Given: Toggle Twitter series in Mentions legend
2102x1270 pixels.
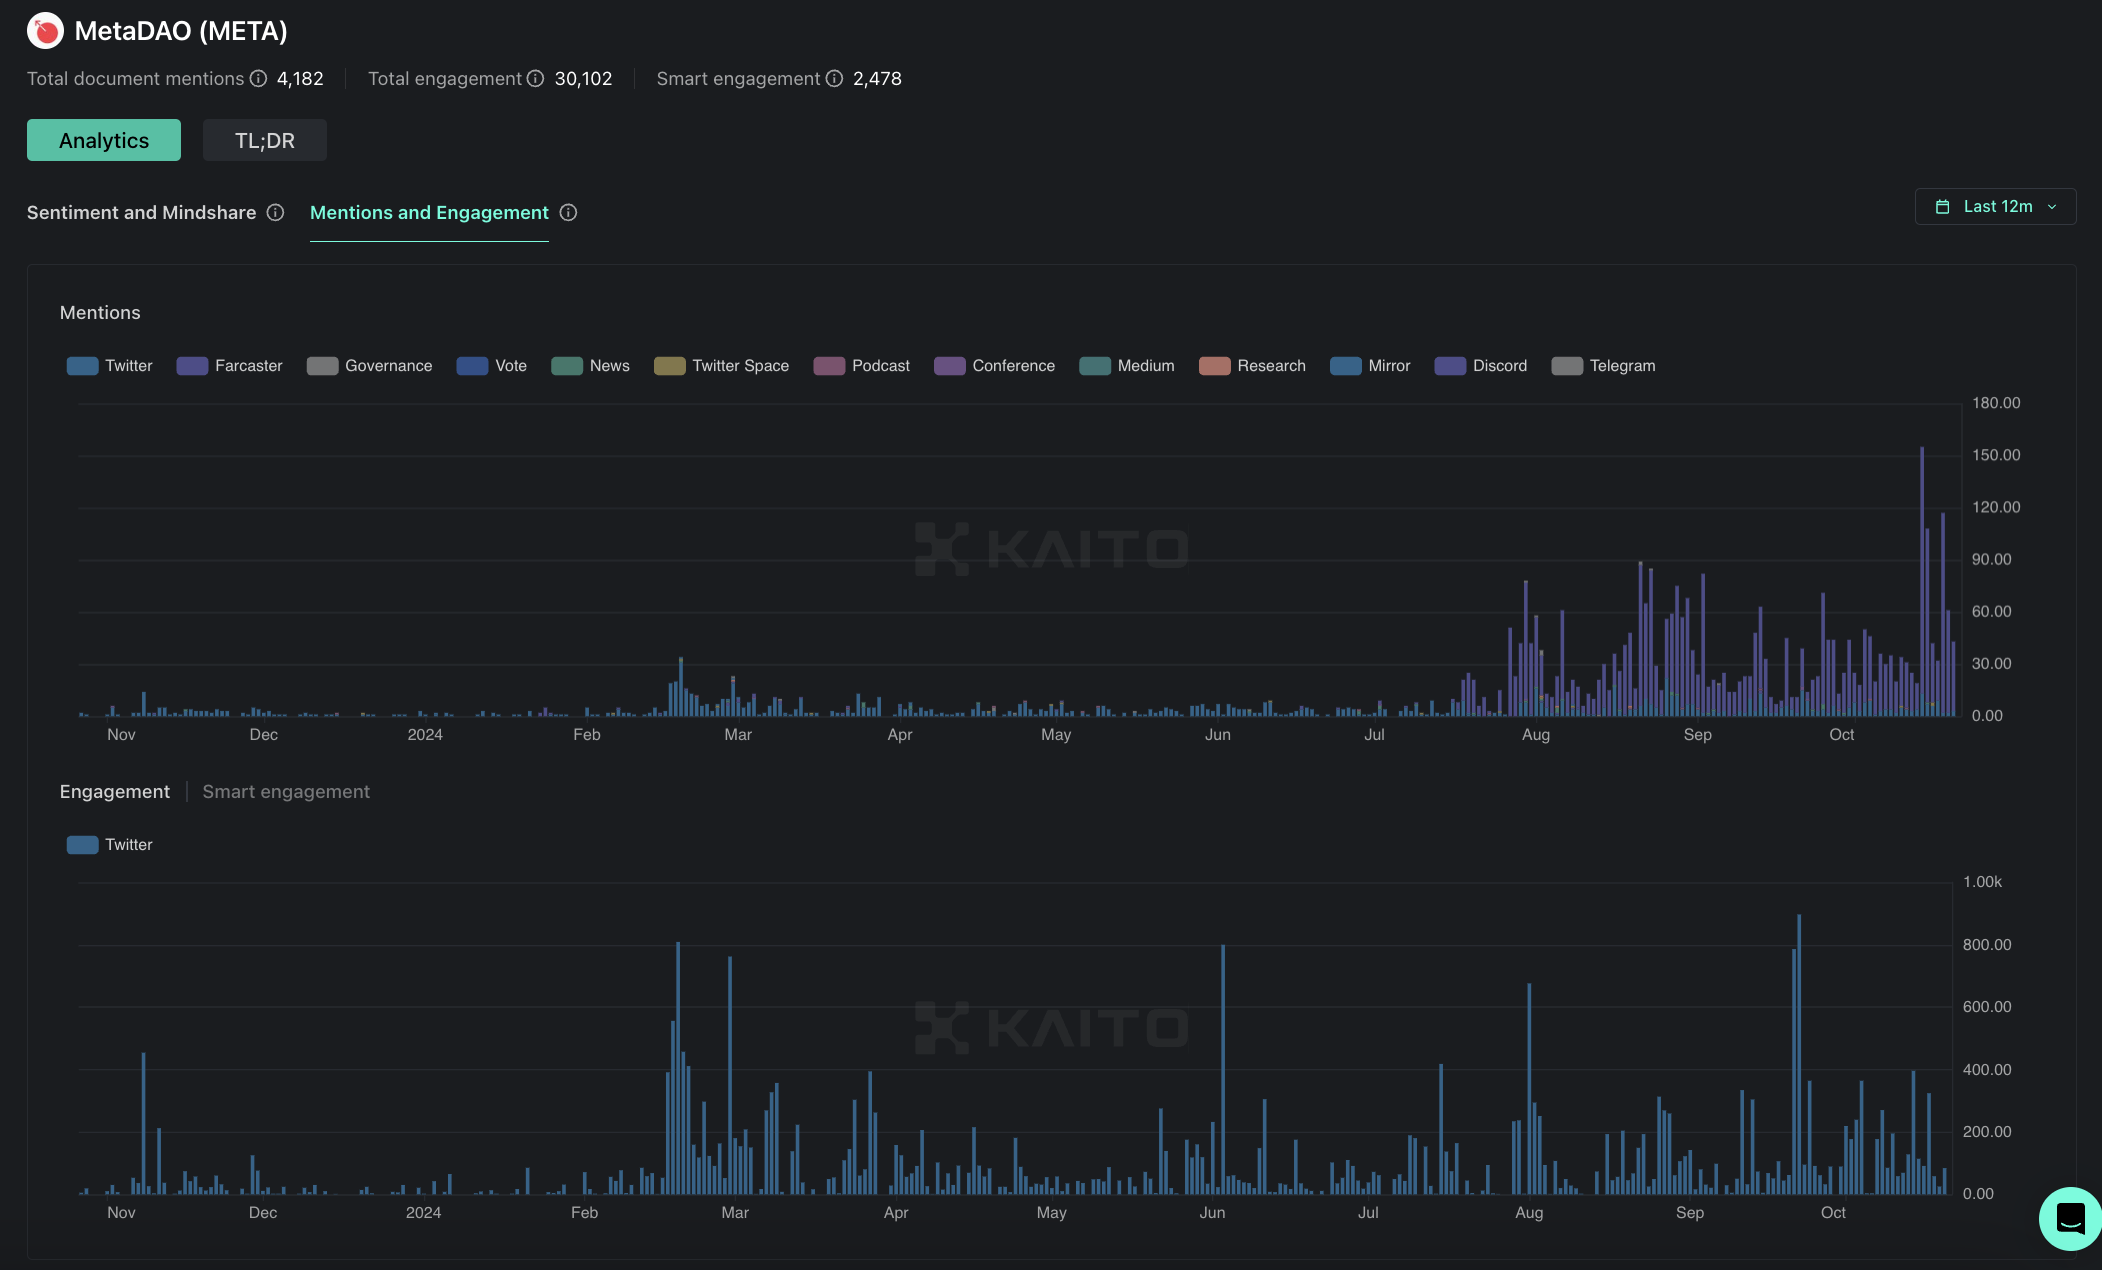Looking at the screenshot, I should click(110, 366).
